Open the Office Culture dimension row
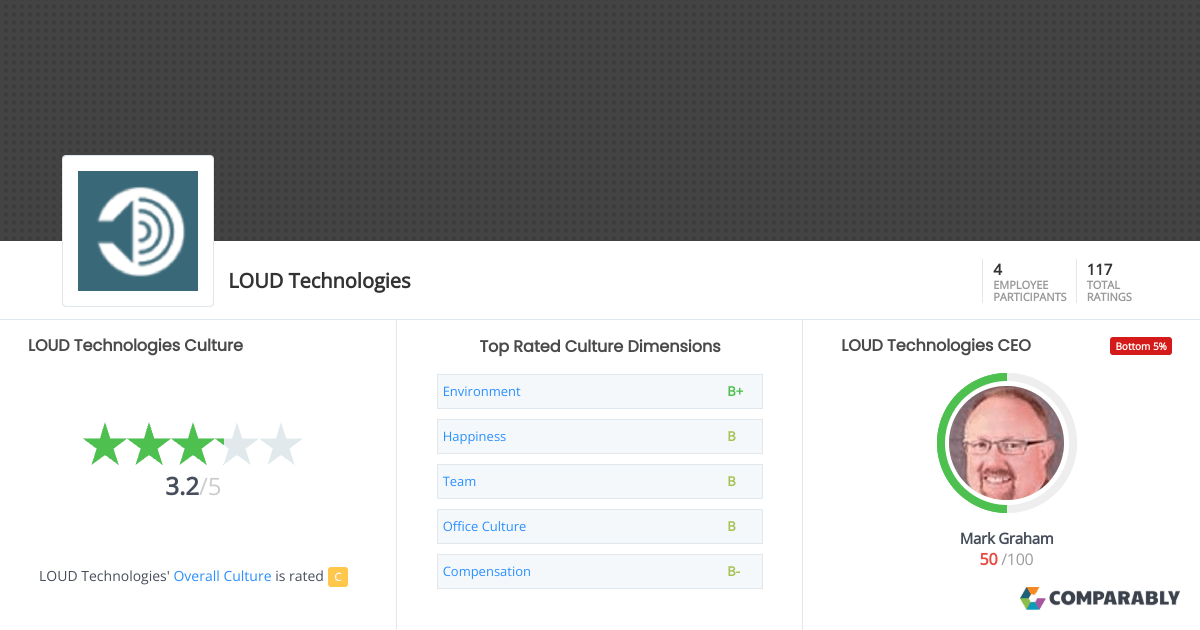 600,526
